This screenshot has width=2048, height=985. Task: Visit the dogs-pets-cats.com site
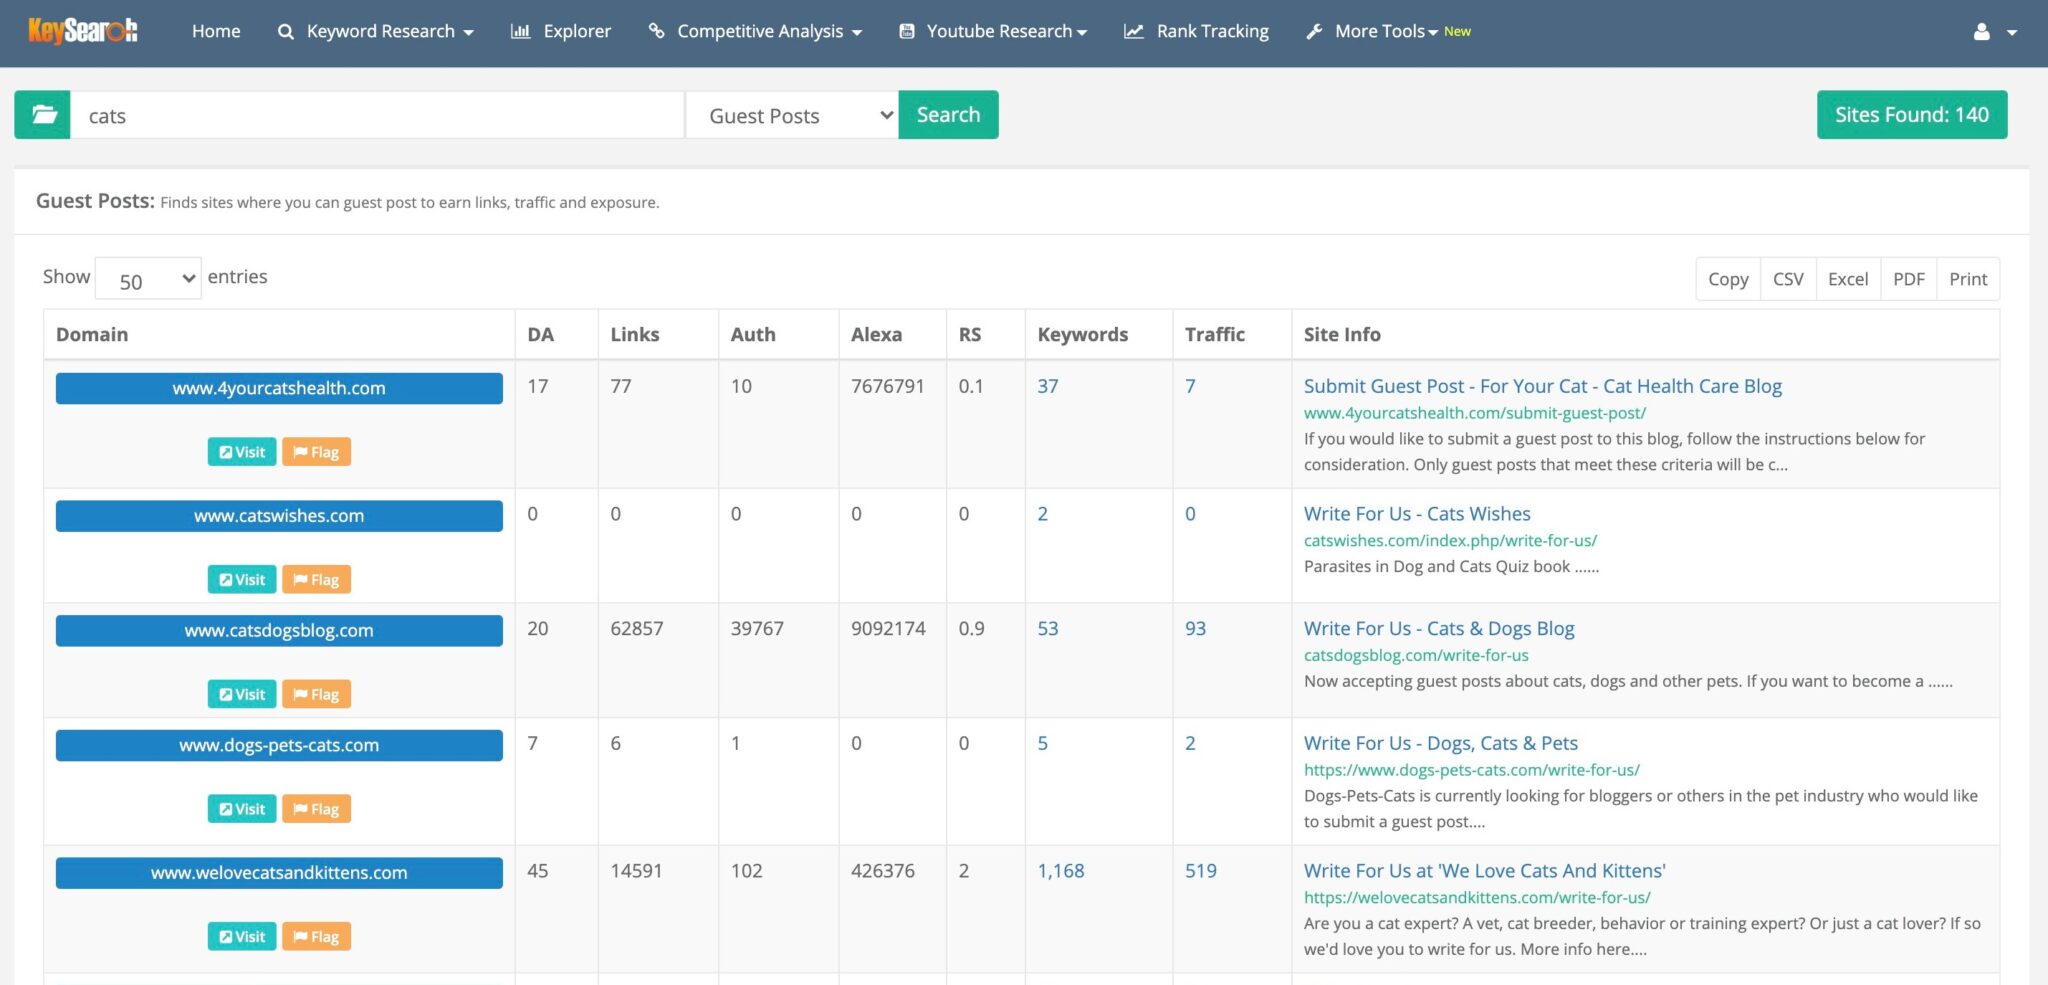[x=242, y=809]
